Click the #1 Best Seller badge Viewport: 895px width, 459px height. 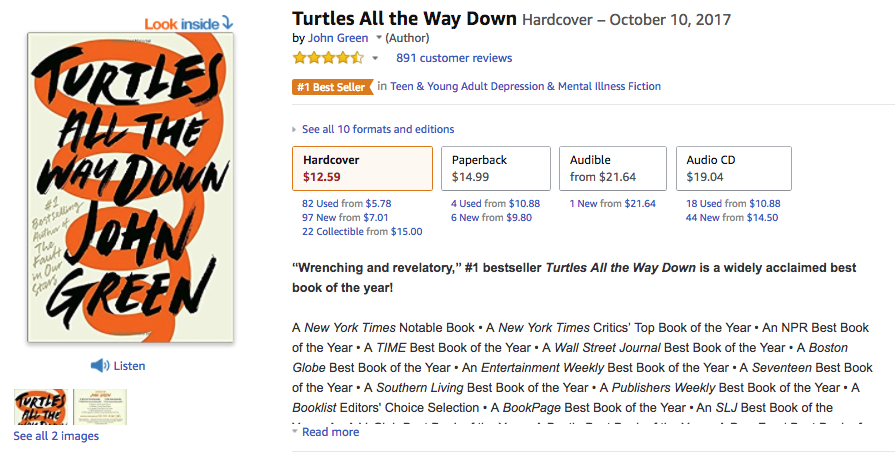click(x=330, y=87)
